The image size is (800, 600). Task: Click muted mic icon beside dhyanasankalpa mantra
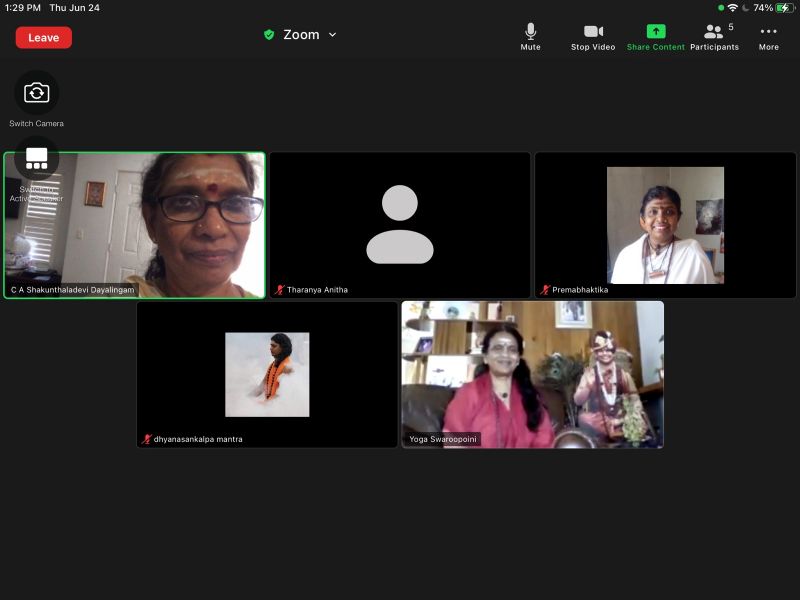click(147, 439)
